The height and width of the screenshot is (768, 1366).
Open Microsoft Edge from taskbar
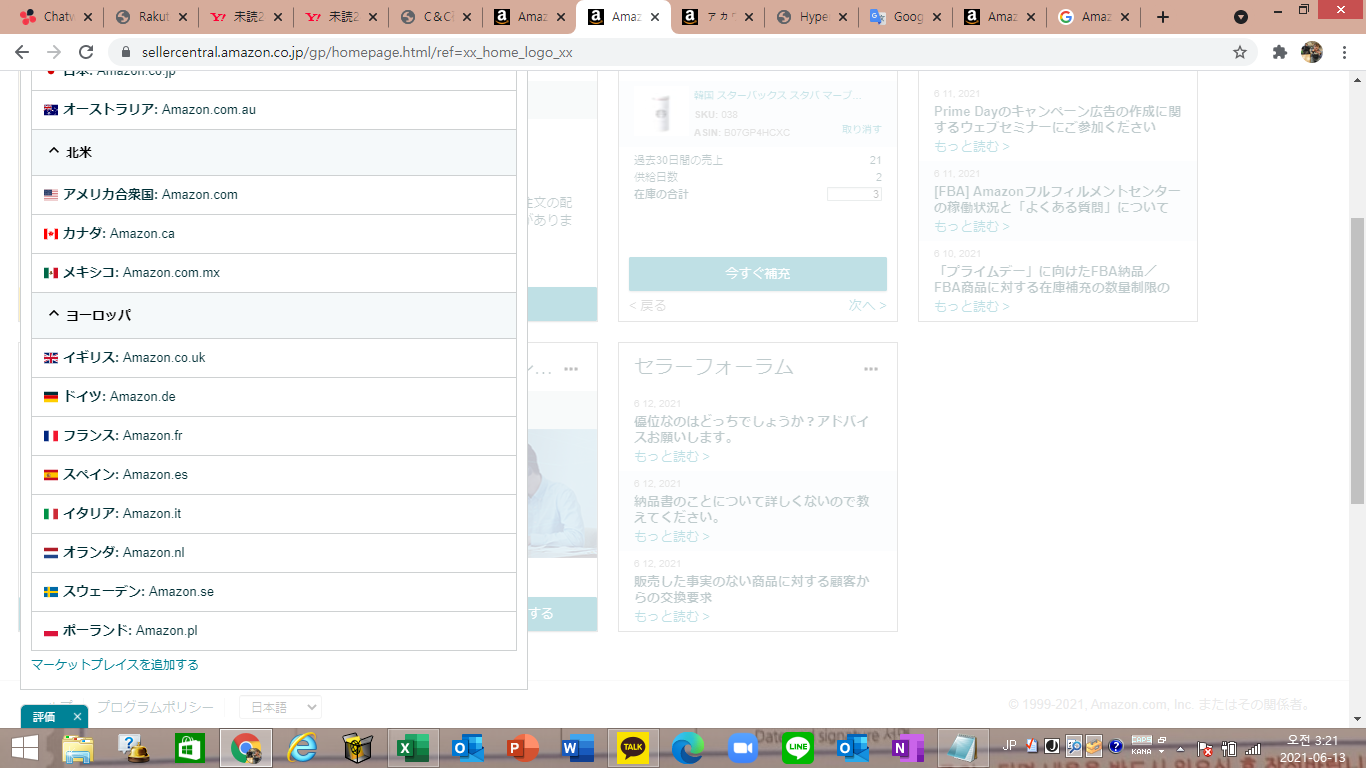687,748
